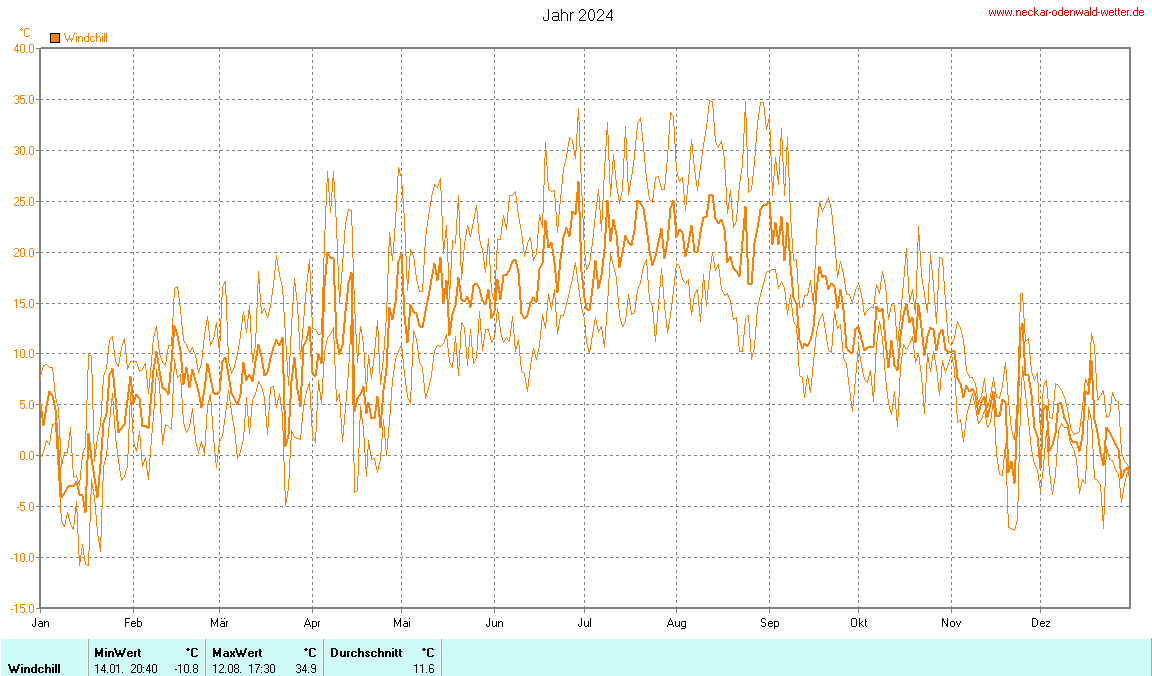
Task: Click the Windchill row label in the table
Action: click(x=34, y=668)
